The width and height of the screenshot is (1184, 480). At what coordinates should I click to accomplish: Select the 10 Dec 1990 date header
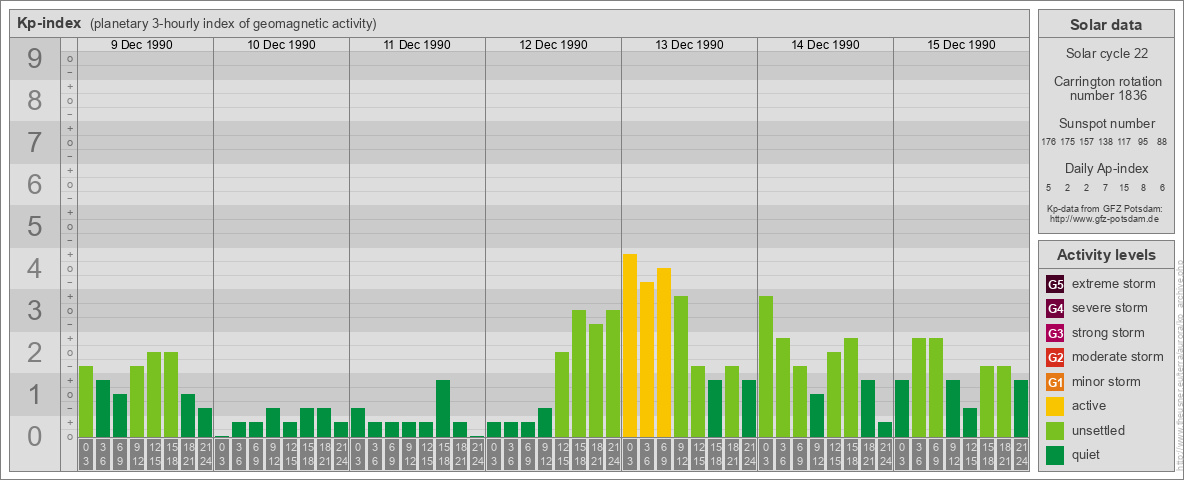tap(281, 45)
